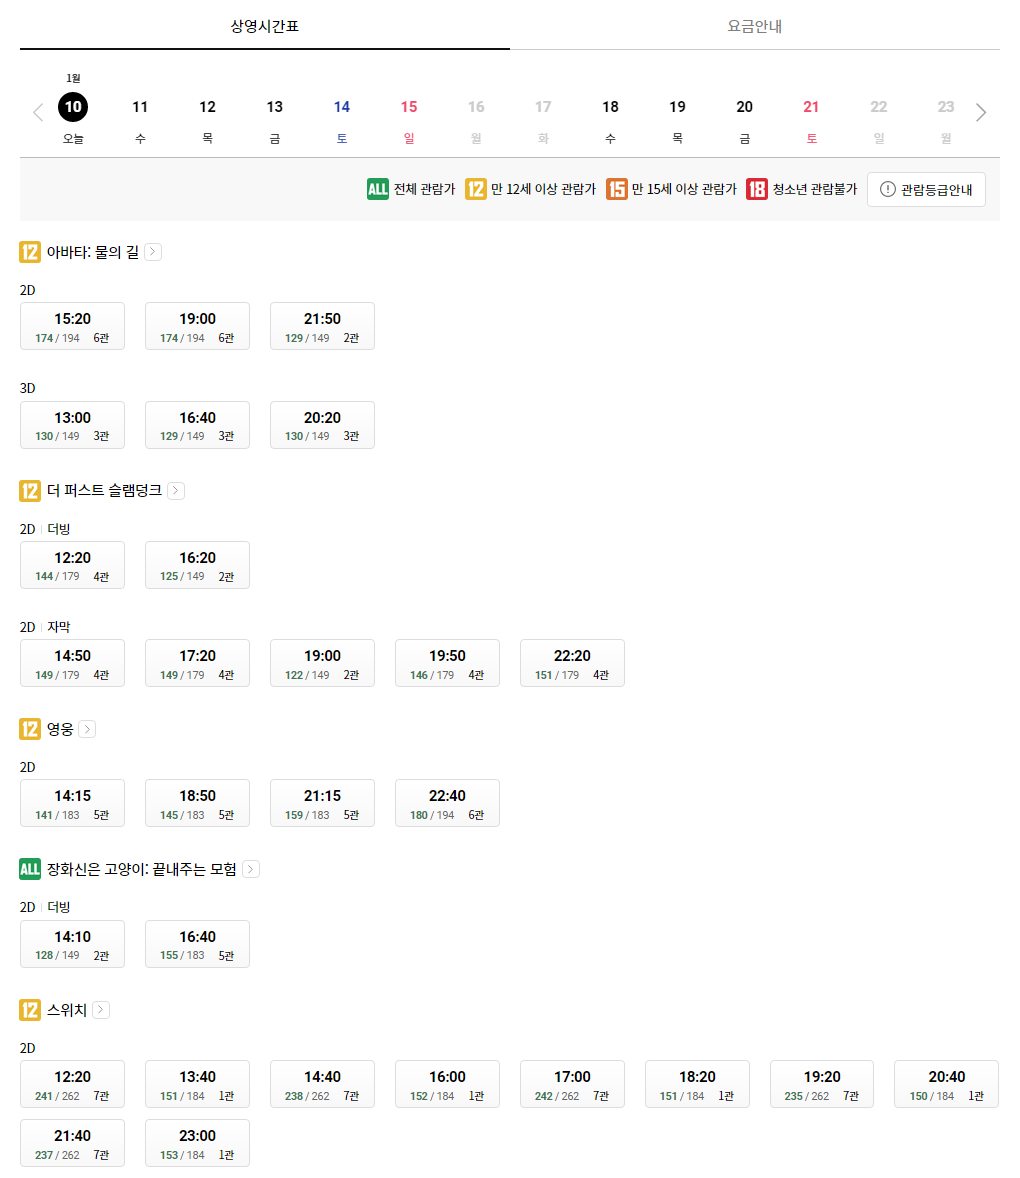
Task: Expand 스위치 movie details chevron
Action: tap(101, 1010)
